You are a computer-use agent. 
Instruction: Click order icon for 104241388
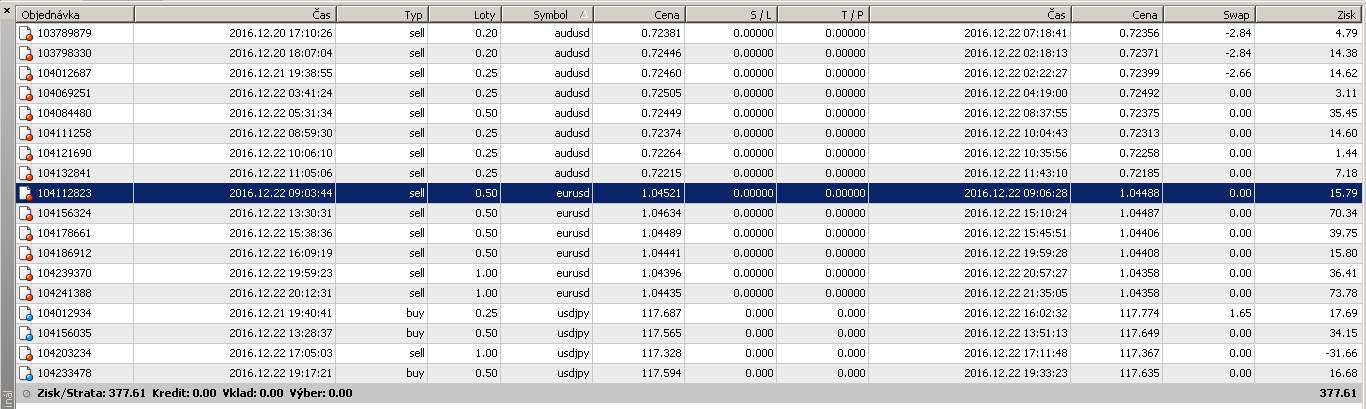(26, 293)
